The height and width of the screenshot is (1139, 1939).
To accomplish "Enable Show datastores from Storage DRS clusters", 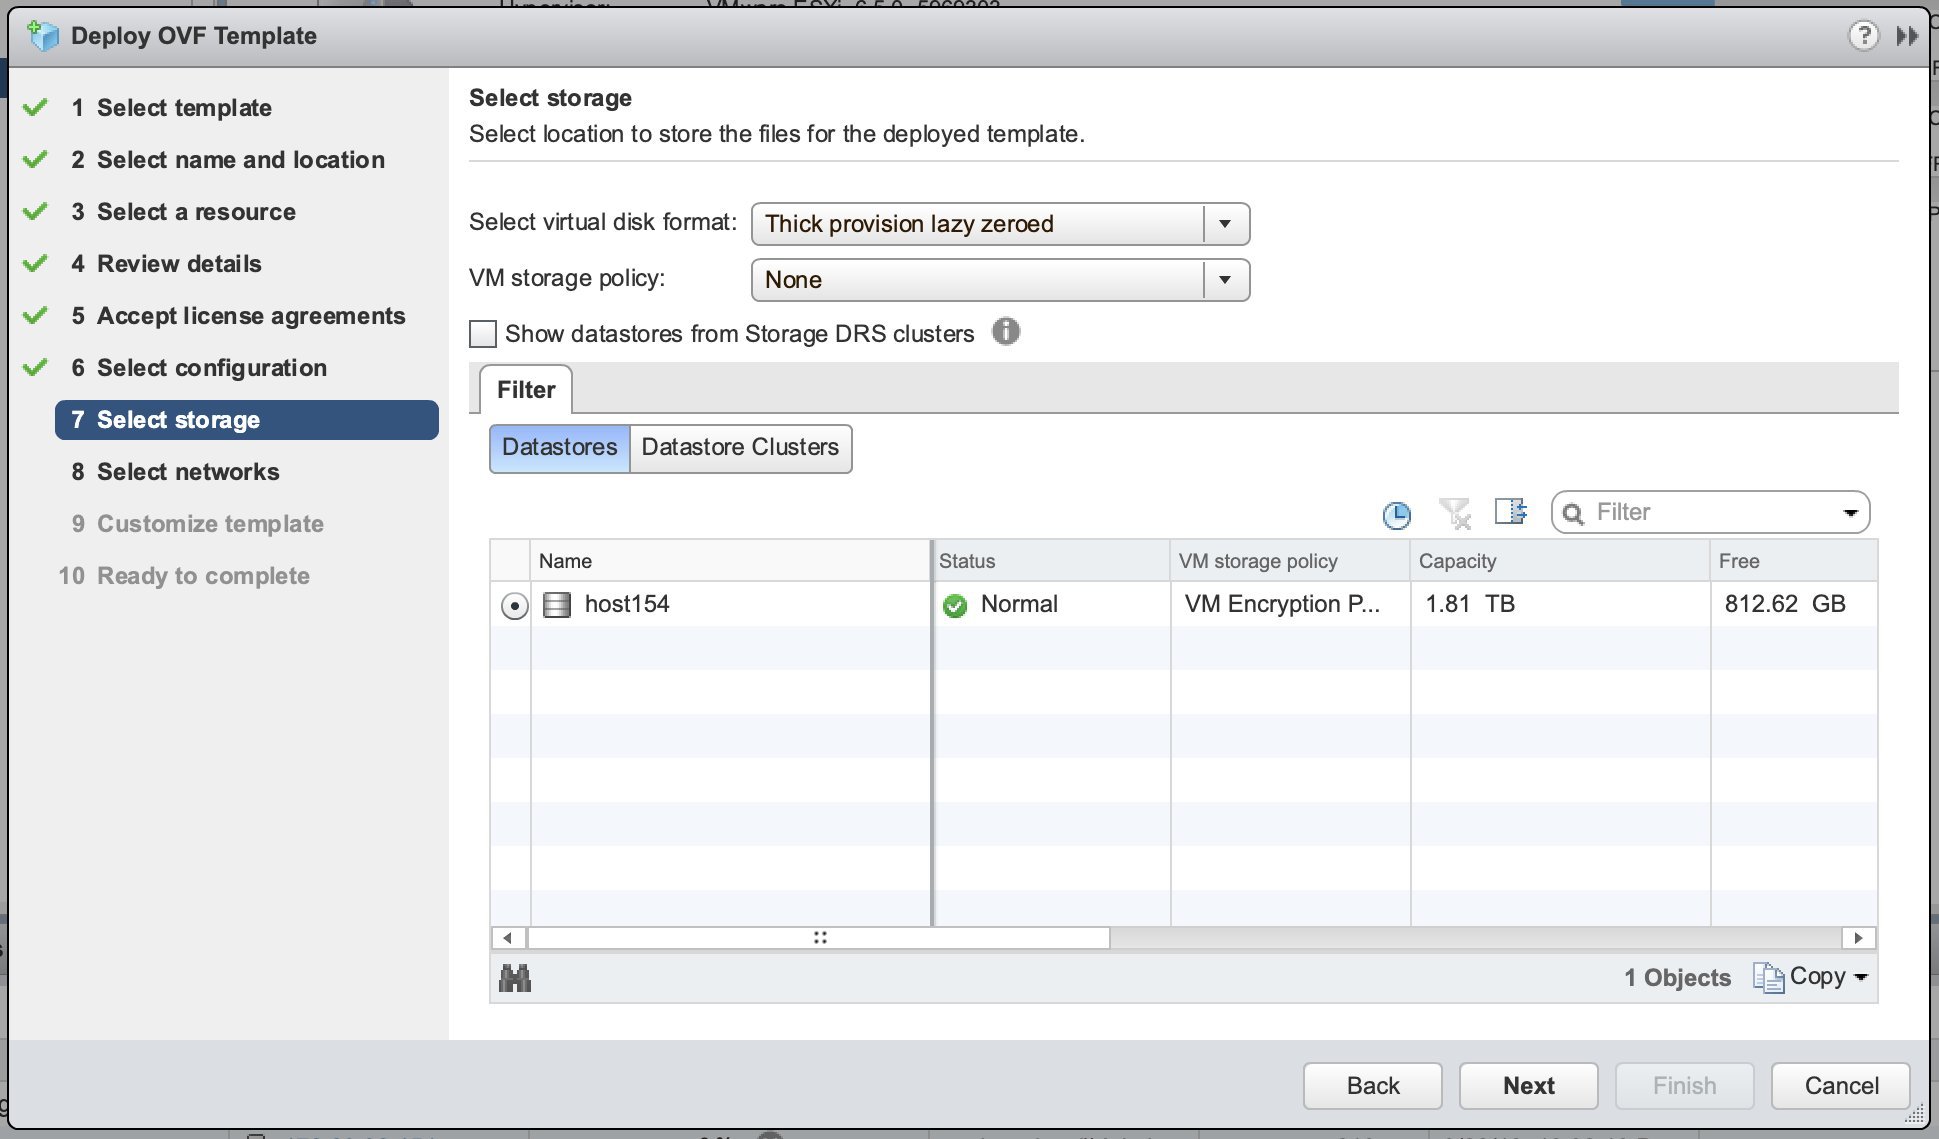I will coord(482,333).
